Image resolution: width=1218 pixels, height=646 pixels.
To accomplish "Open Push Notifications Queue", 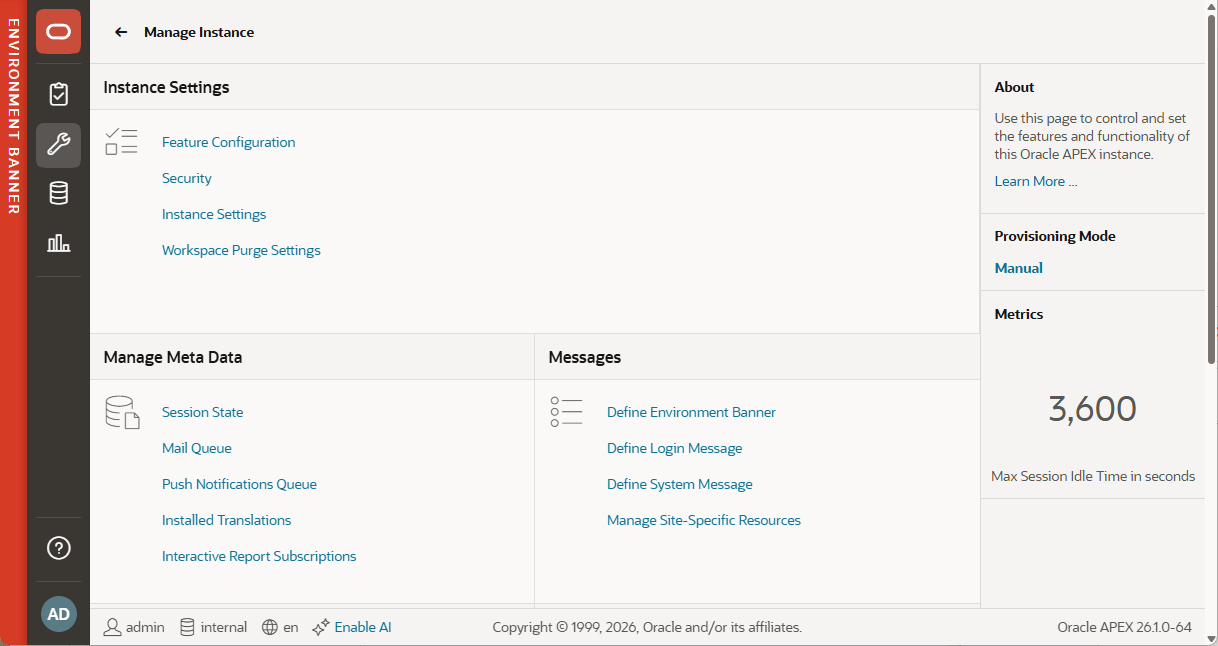I will 239,484.
